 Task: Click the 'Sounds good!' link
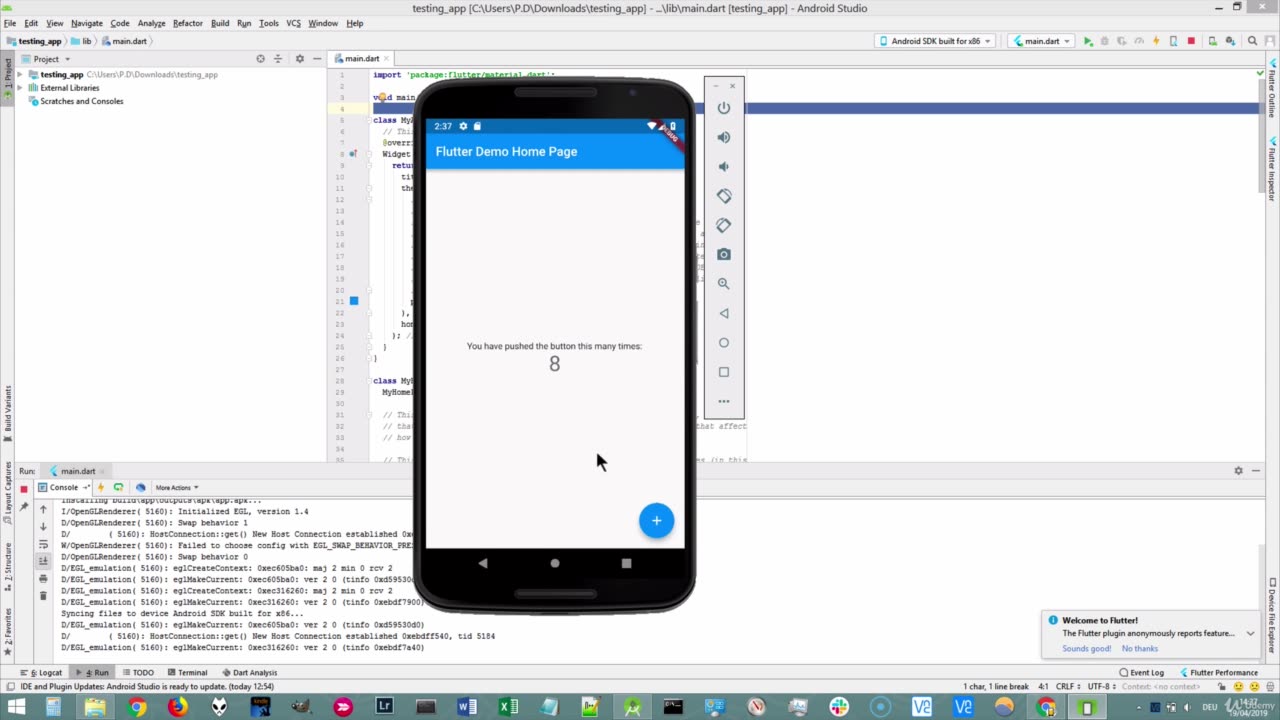(x=1086, y=649)
